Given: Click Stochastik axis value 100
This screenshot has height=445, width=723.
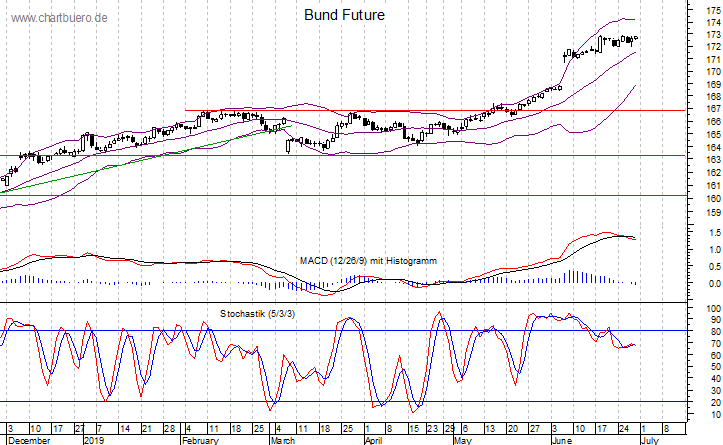Looking at the screenshot, I should (714, 309).
